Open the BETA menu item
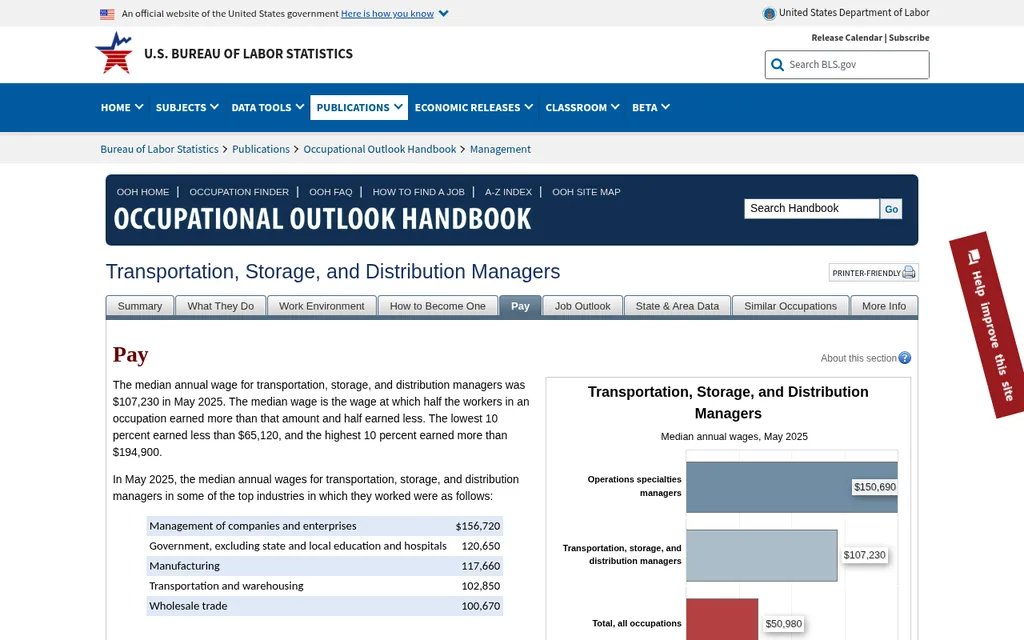This screenshot has height=640, width=1024. click(650, 107)
